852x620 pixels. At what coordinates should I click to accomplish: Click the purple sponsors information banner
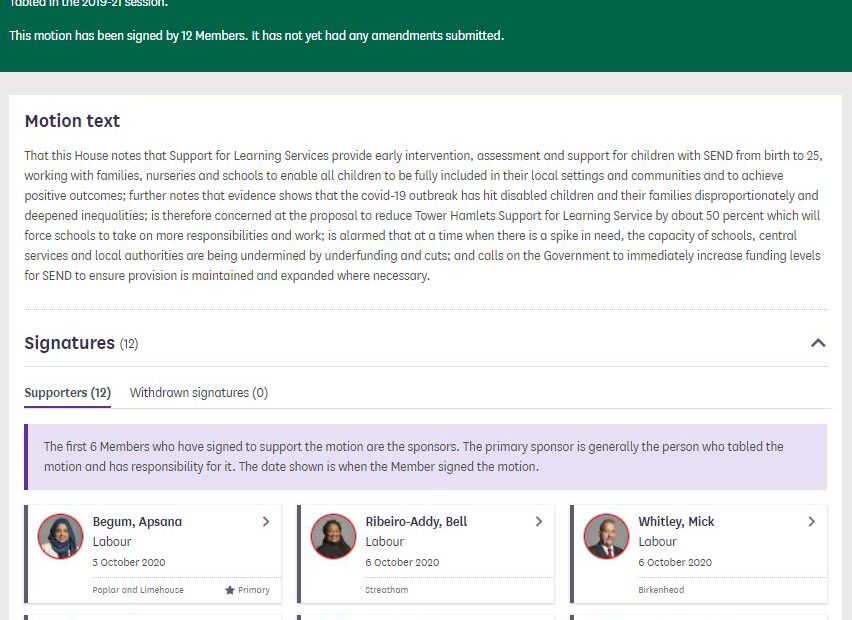pyautogui.click(x=426, y=457)
